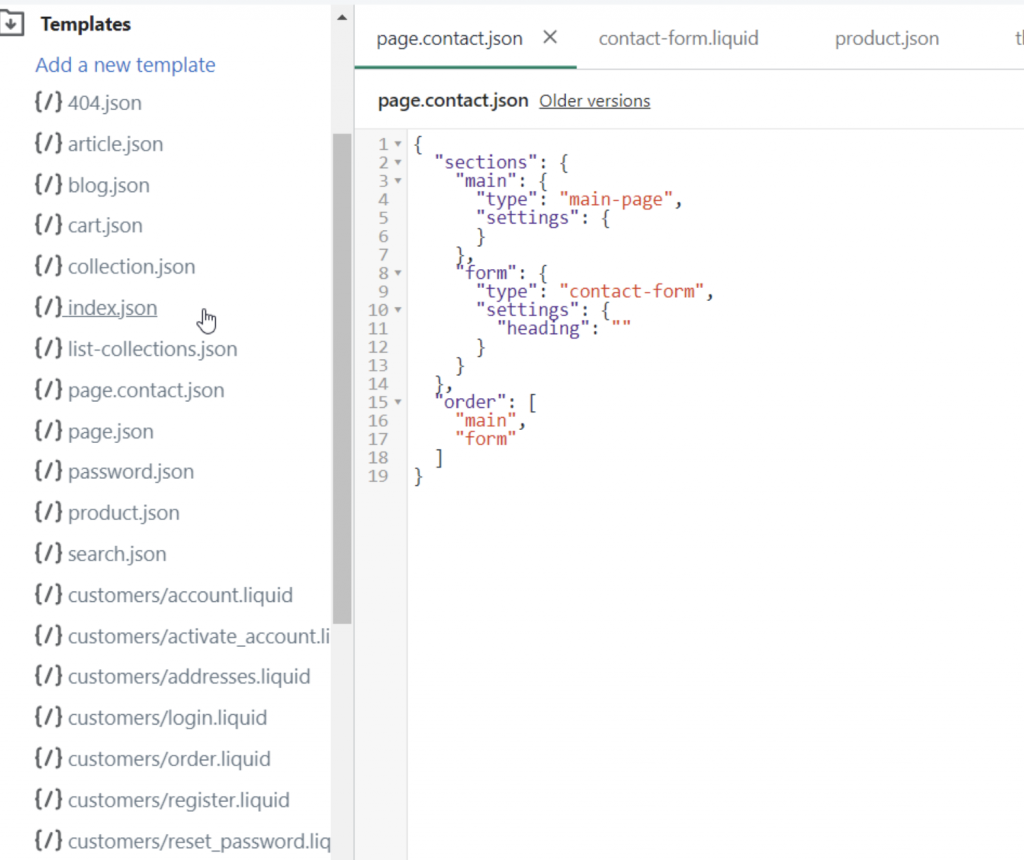Open the index.json template
This screenshot has width=1024, height=860.
[x=111, y=308]
